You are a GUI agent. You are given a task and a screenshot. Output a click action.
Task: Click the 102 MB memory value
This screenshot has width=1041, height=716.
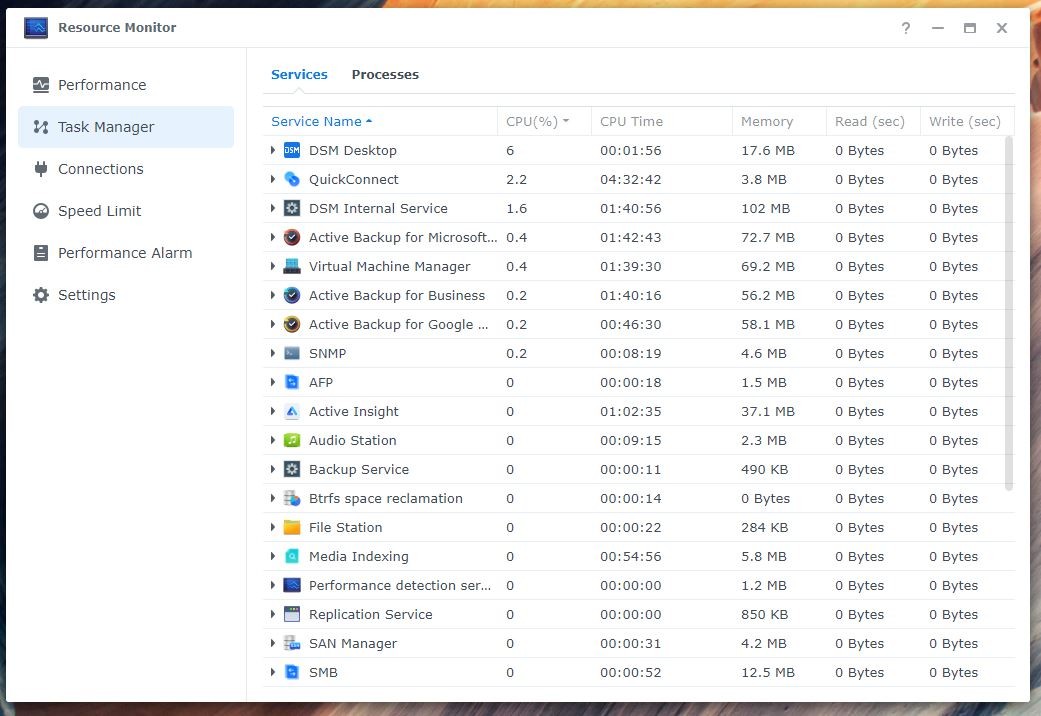click(765, 209)
